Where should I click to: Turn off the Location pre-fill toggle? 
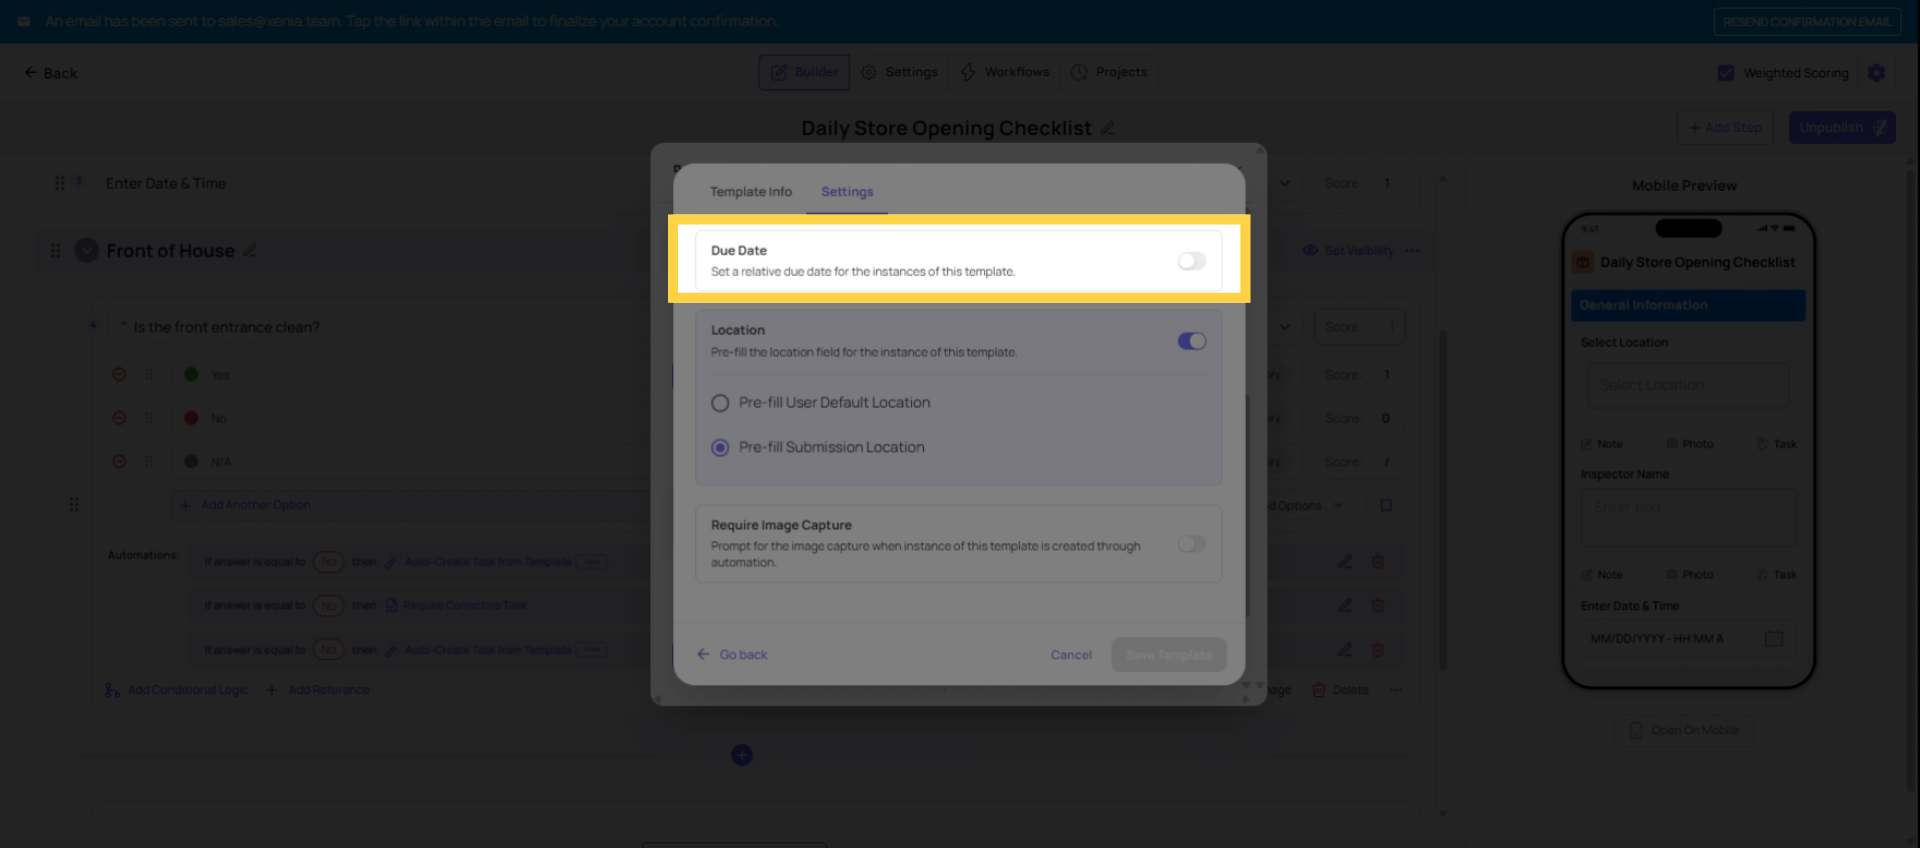pos(1191,341)
